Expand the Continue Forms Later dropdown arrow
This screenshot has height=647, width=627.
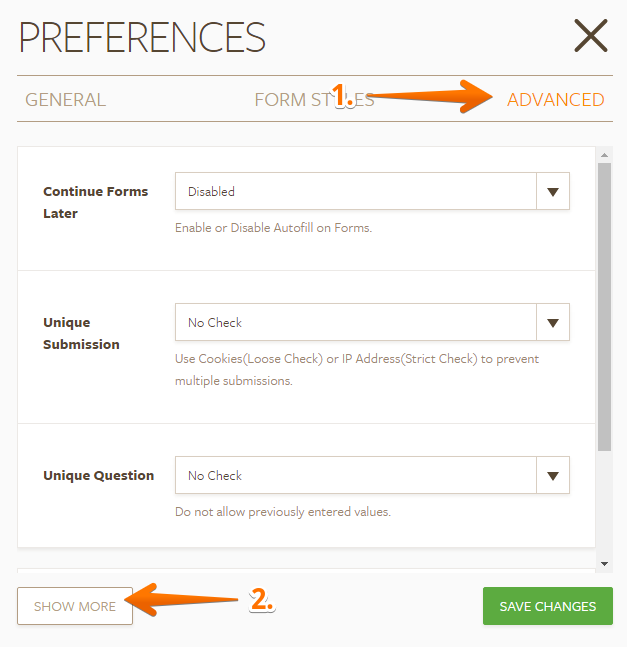[x=553, y=192]
